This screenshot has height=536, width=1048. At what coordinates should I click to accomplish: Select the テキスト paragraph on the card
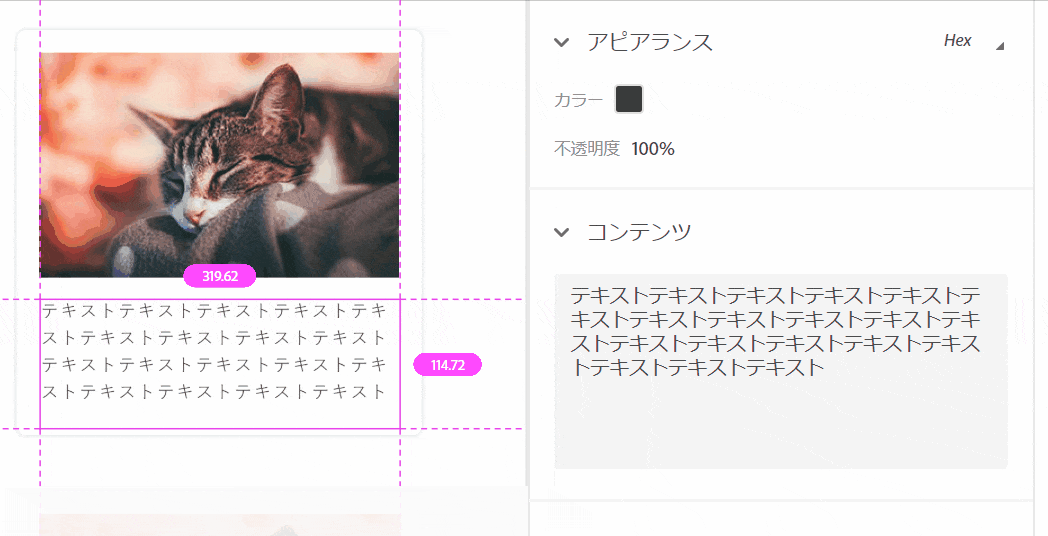pos(220,364)
